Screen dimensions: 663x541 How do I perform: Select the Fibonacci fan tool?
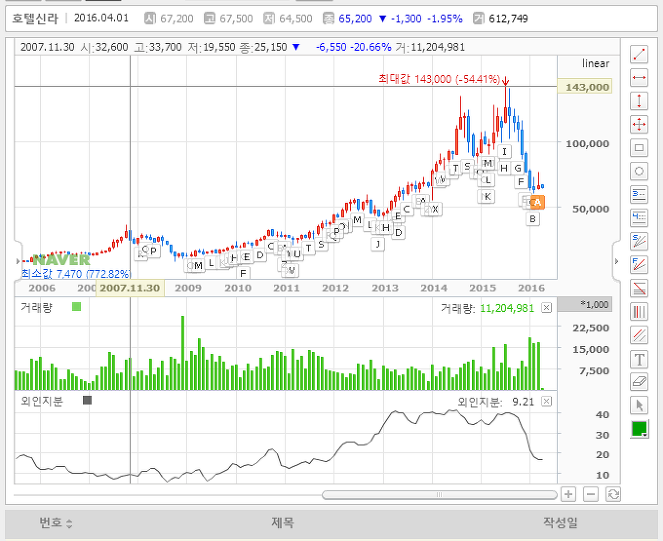click(x=639, y=265)
